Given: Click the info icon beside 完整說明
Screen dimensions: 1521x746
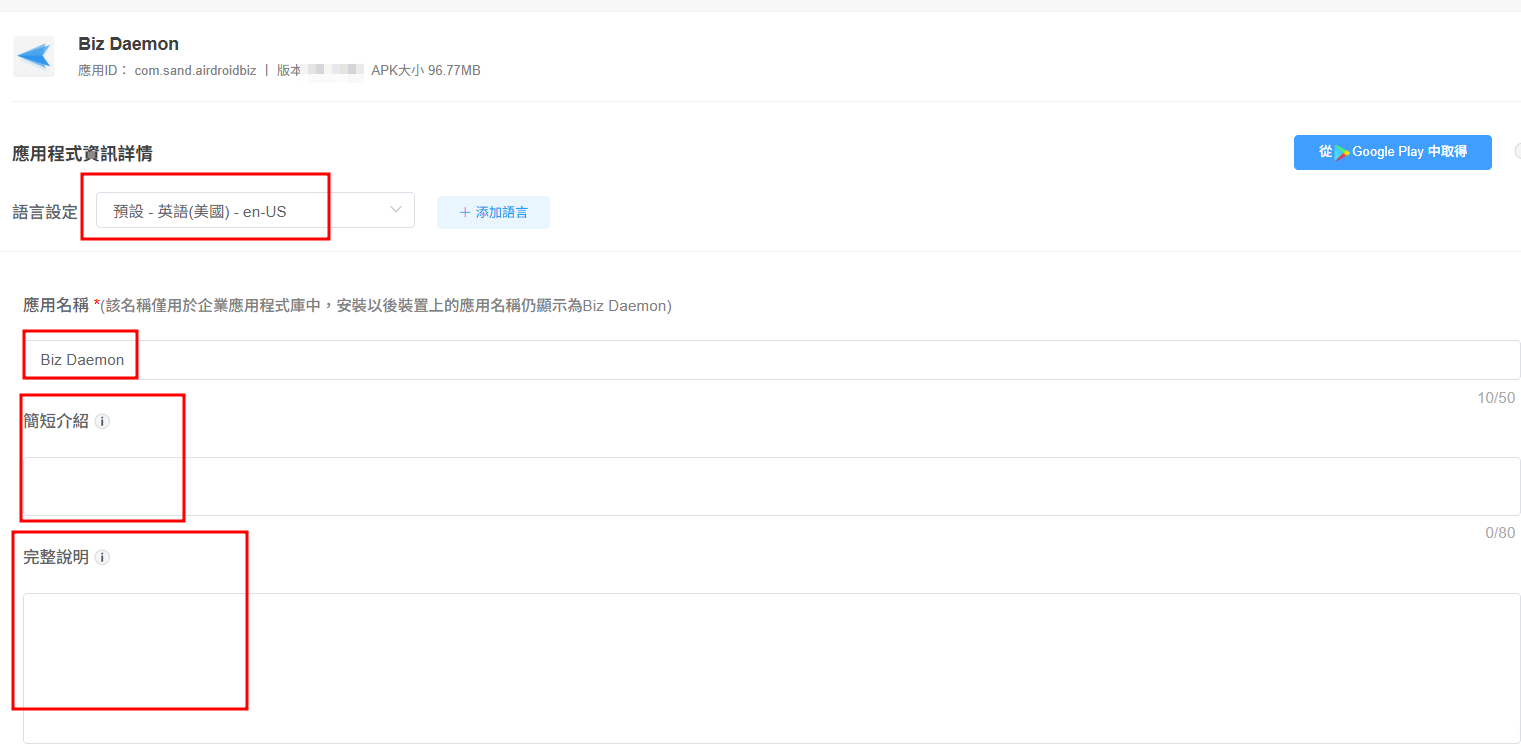Looking at the screenshot, I should tap(102, 557).
